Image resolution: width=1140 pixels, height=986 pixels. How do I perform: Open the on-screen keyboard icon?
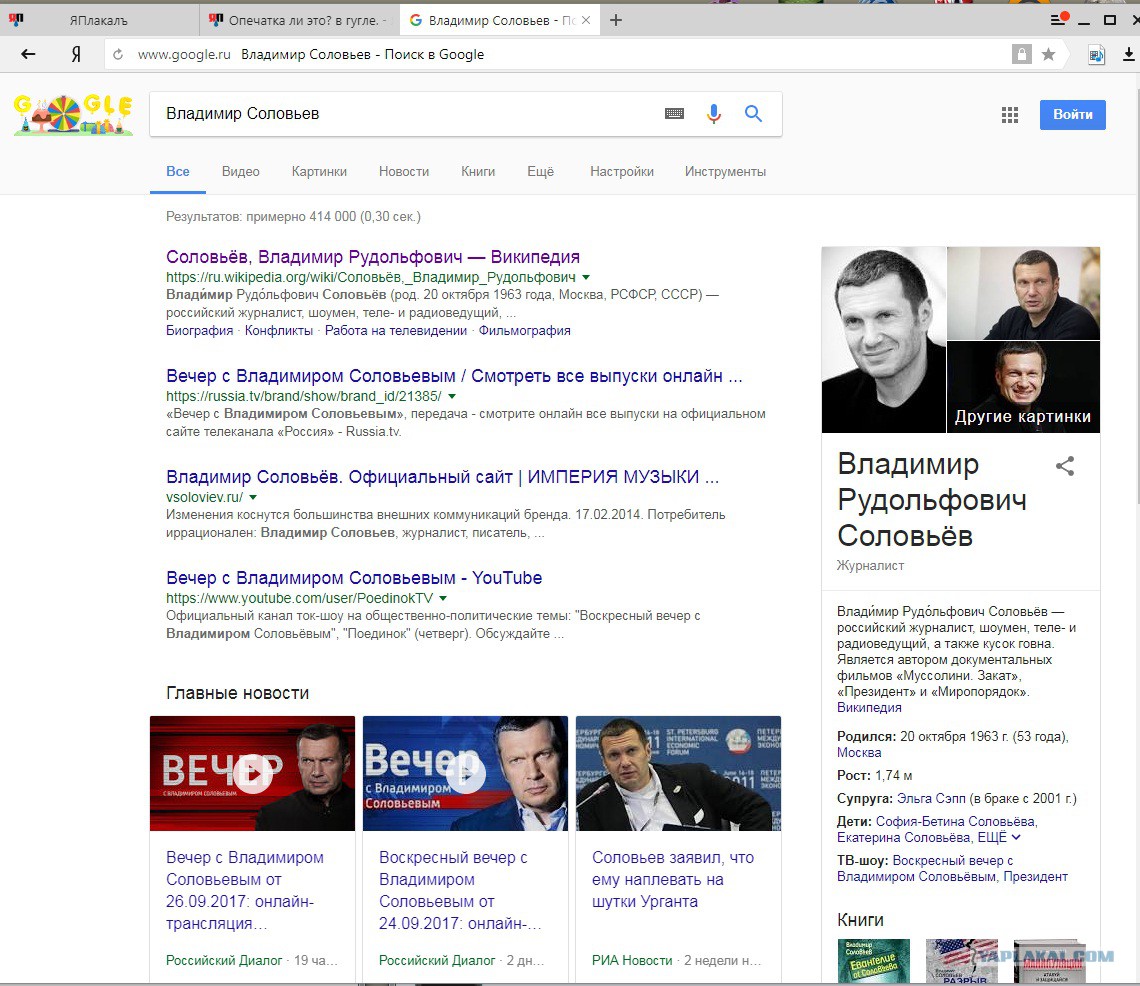pos(674,113)
